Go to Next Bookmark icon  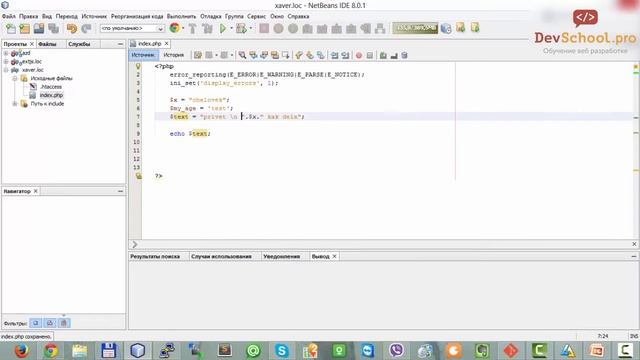310,55
